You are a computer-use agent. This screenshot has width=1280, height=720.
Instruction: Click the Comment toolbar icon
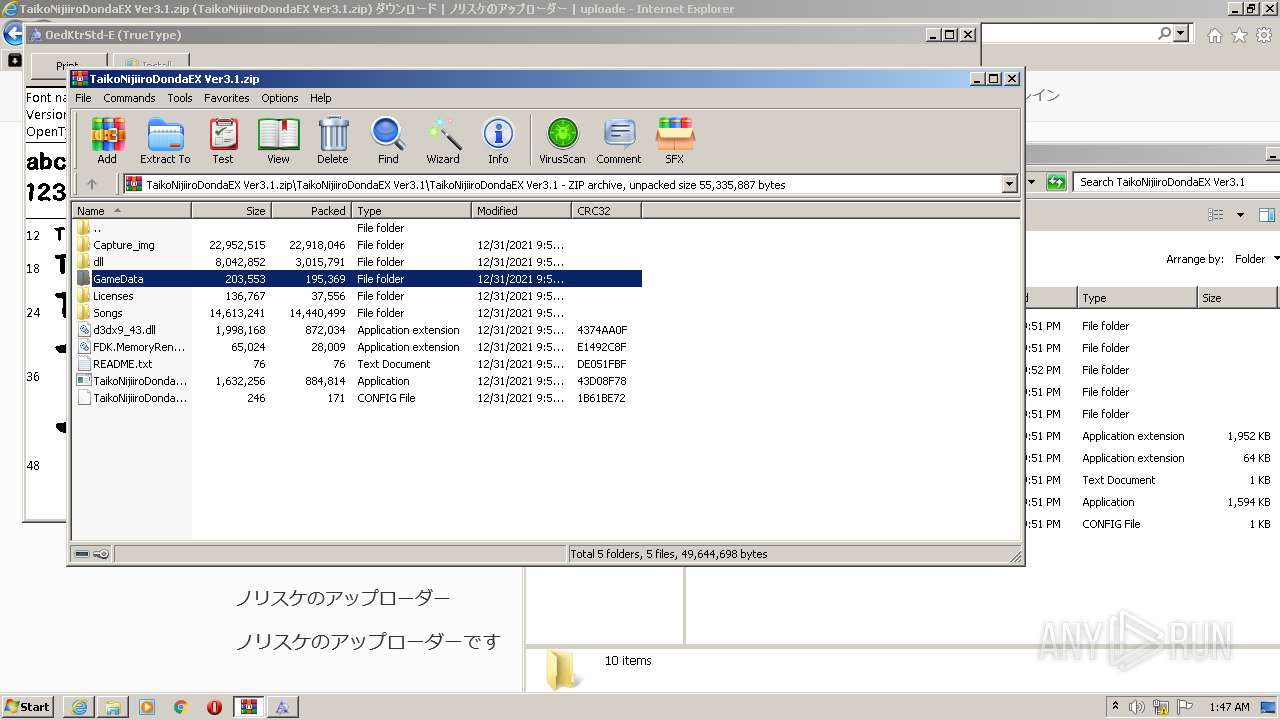click(x=619, y=140)
